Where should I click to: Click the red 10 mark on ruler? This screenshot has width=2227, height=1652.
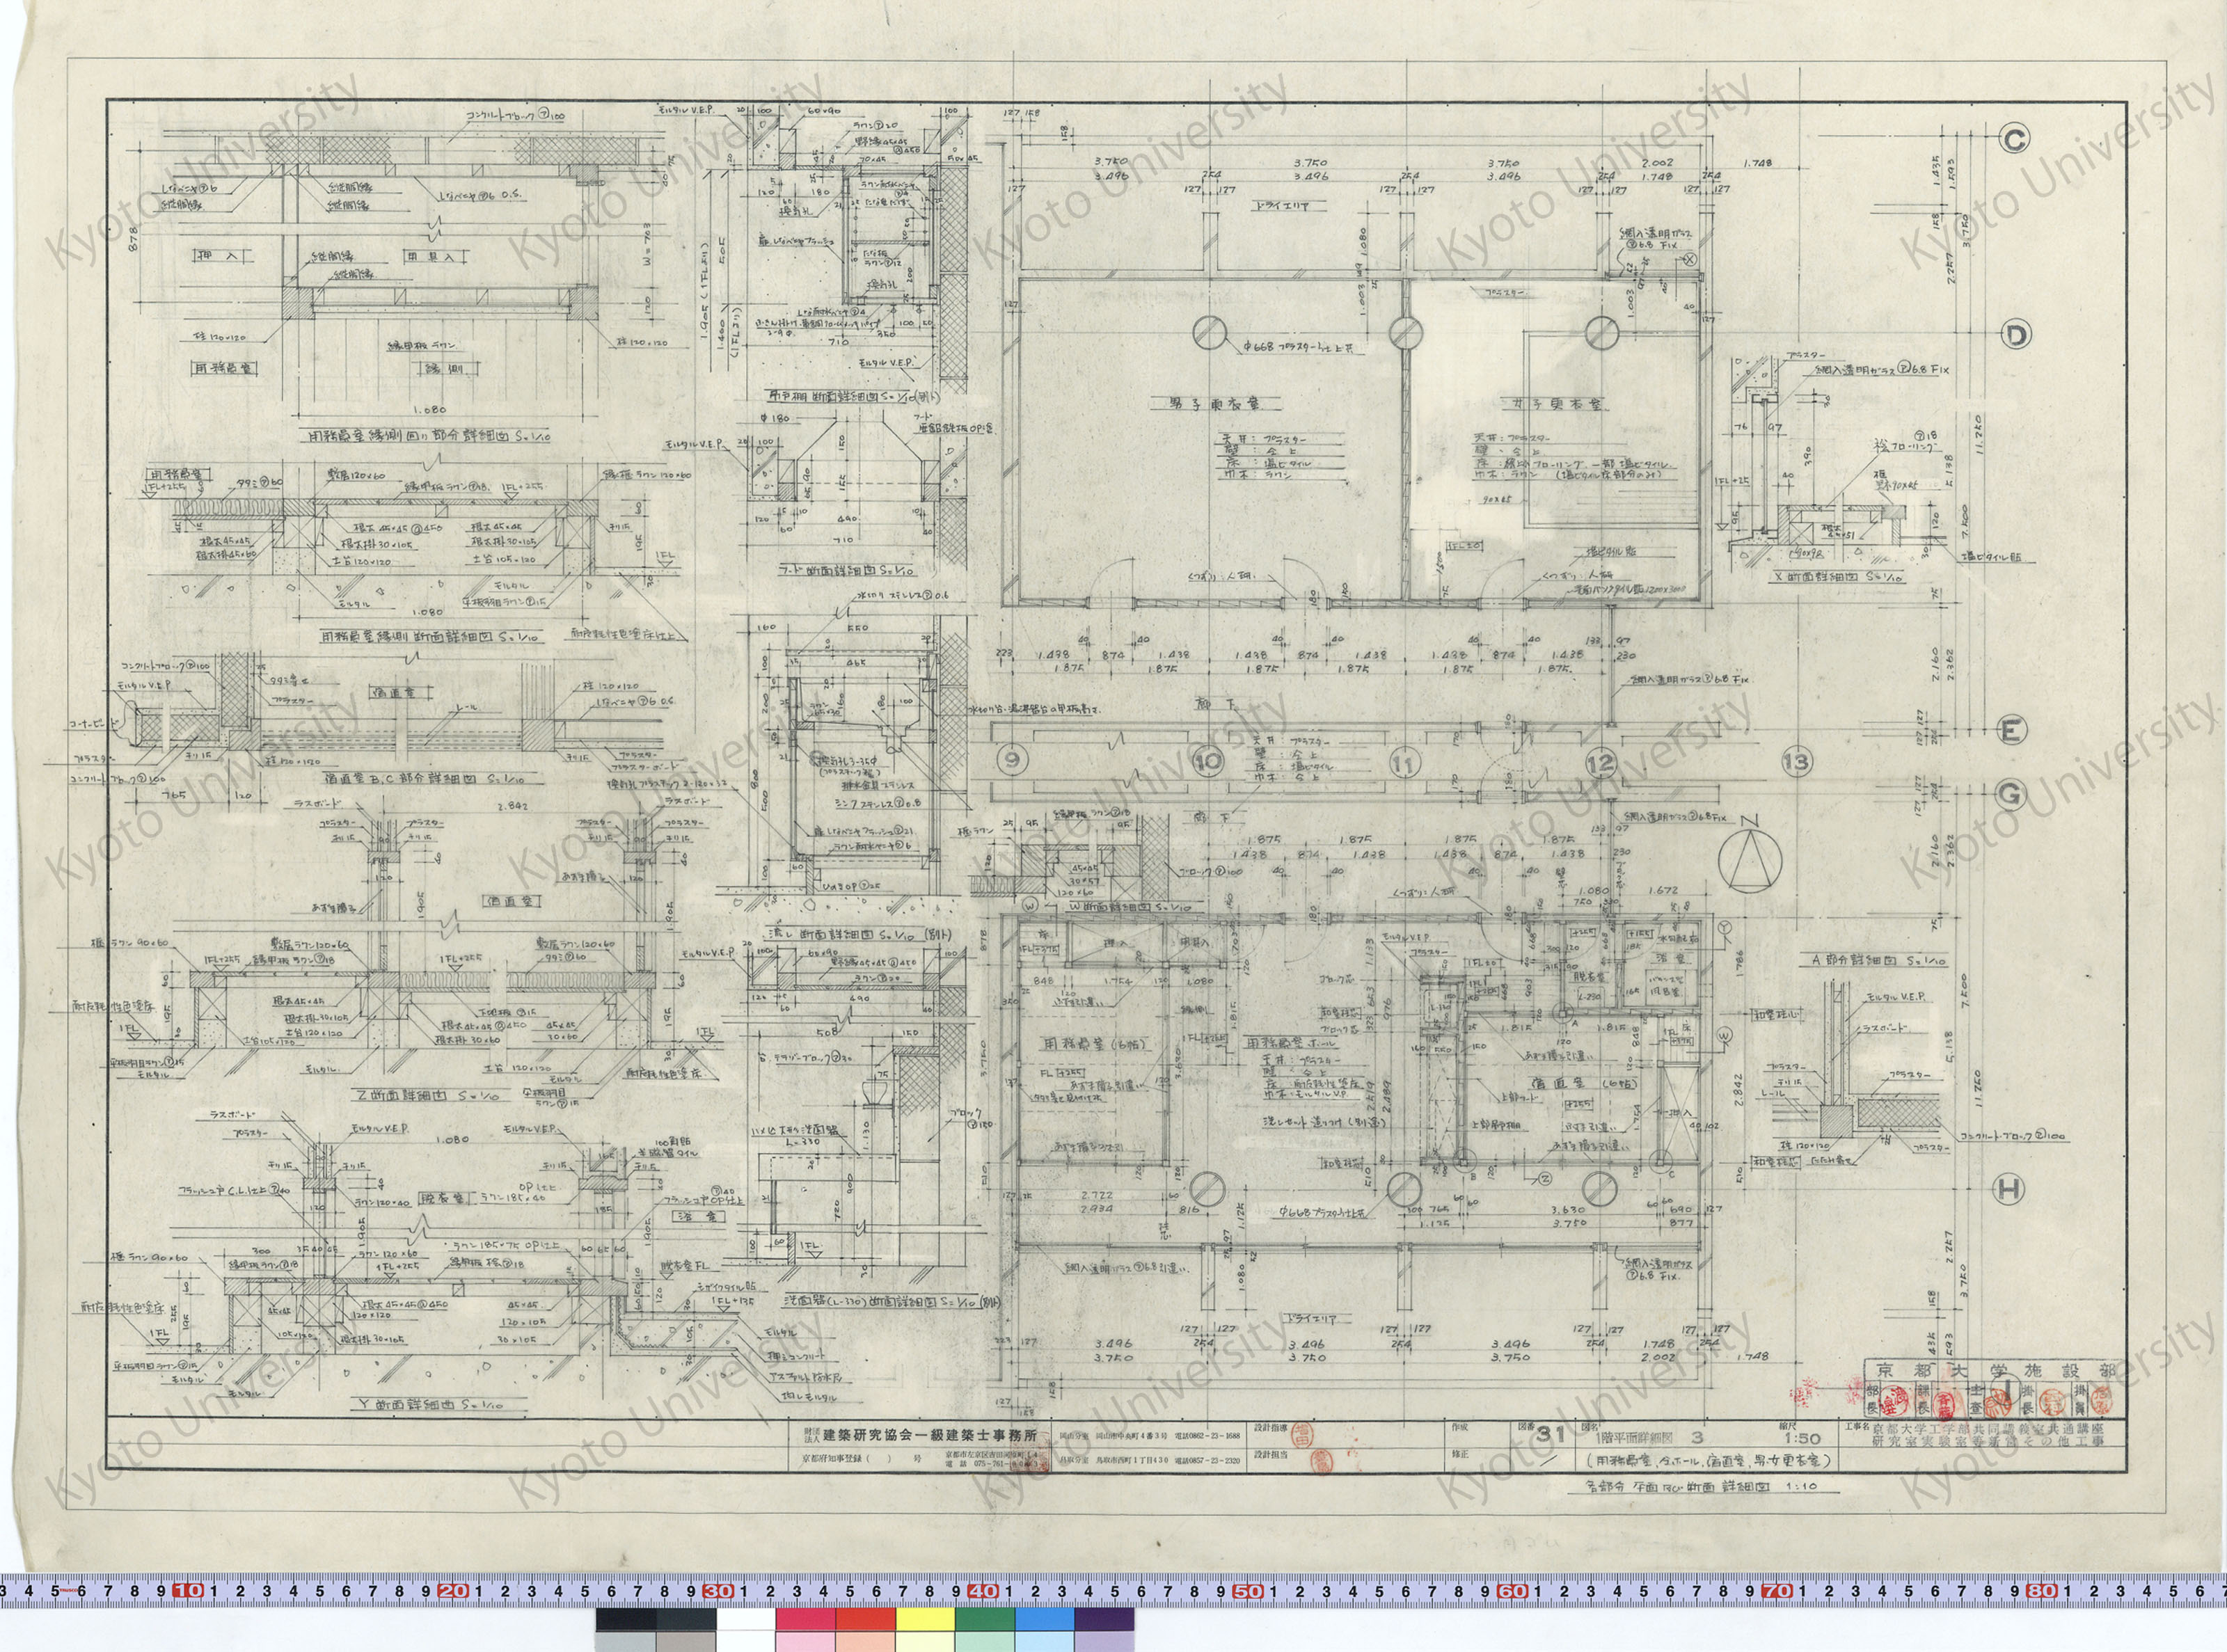coord(188,1590)
